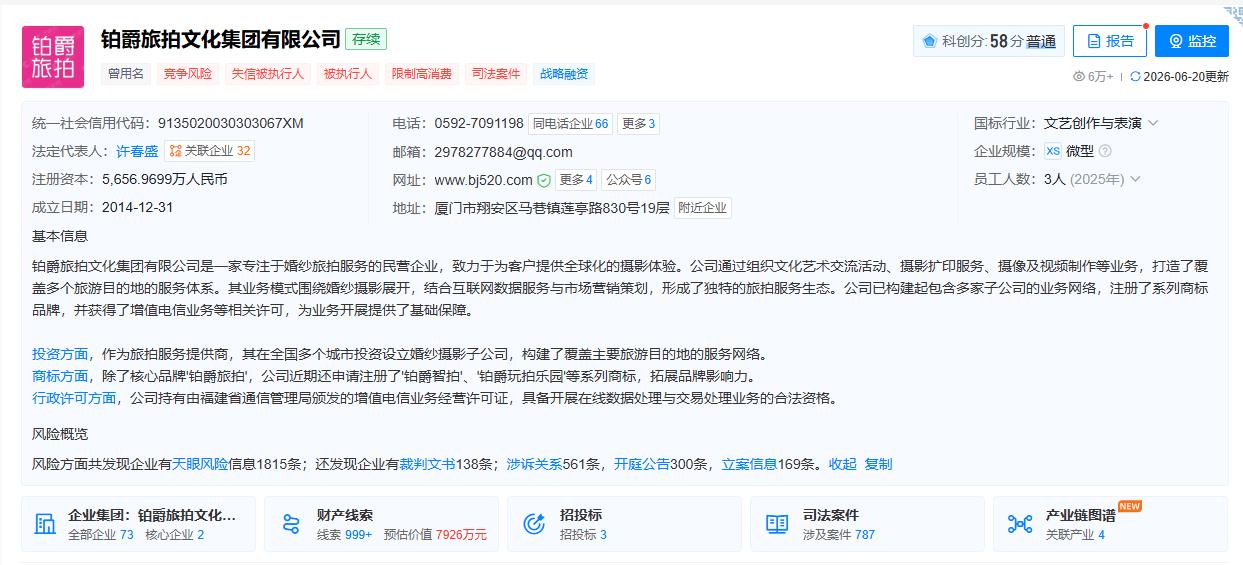The height and width of the screenshot is (565, 1243).
Task: Click 关联产业 4 count
Action: pyautogui.click(x=1075, y=535)
